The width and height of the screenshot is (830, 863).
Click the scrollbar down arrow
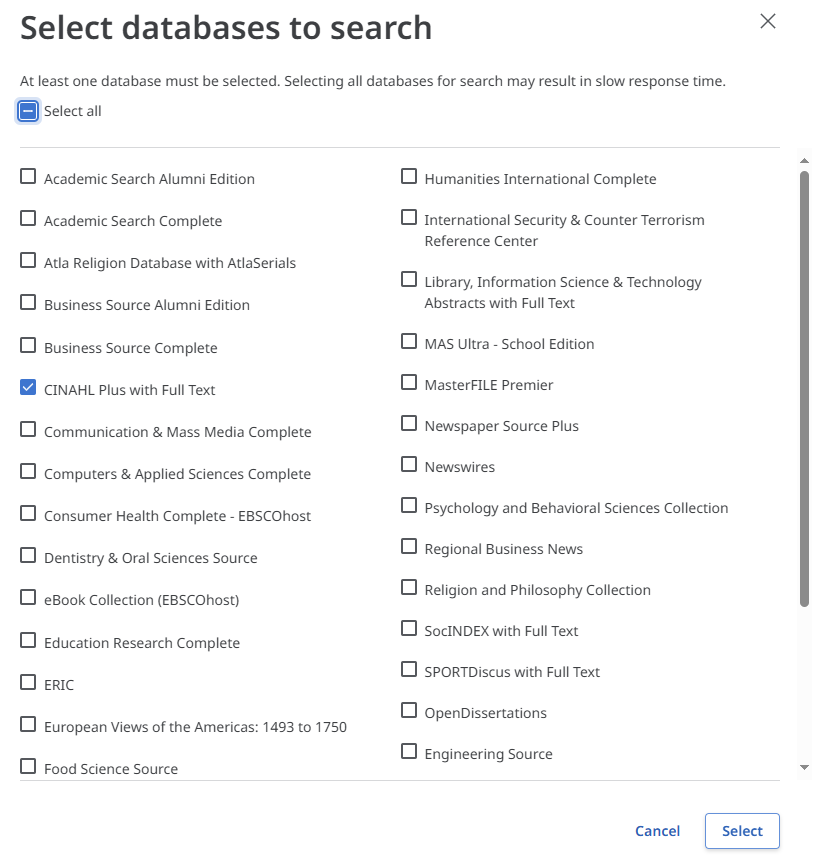tap(804, 767)
